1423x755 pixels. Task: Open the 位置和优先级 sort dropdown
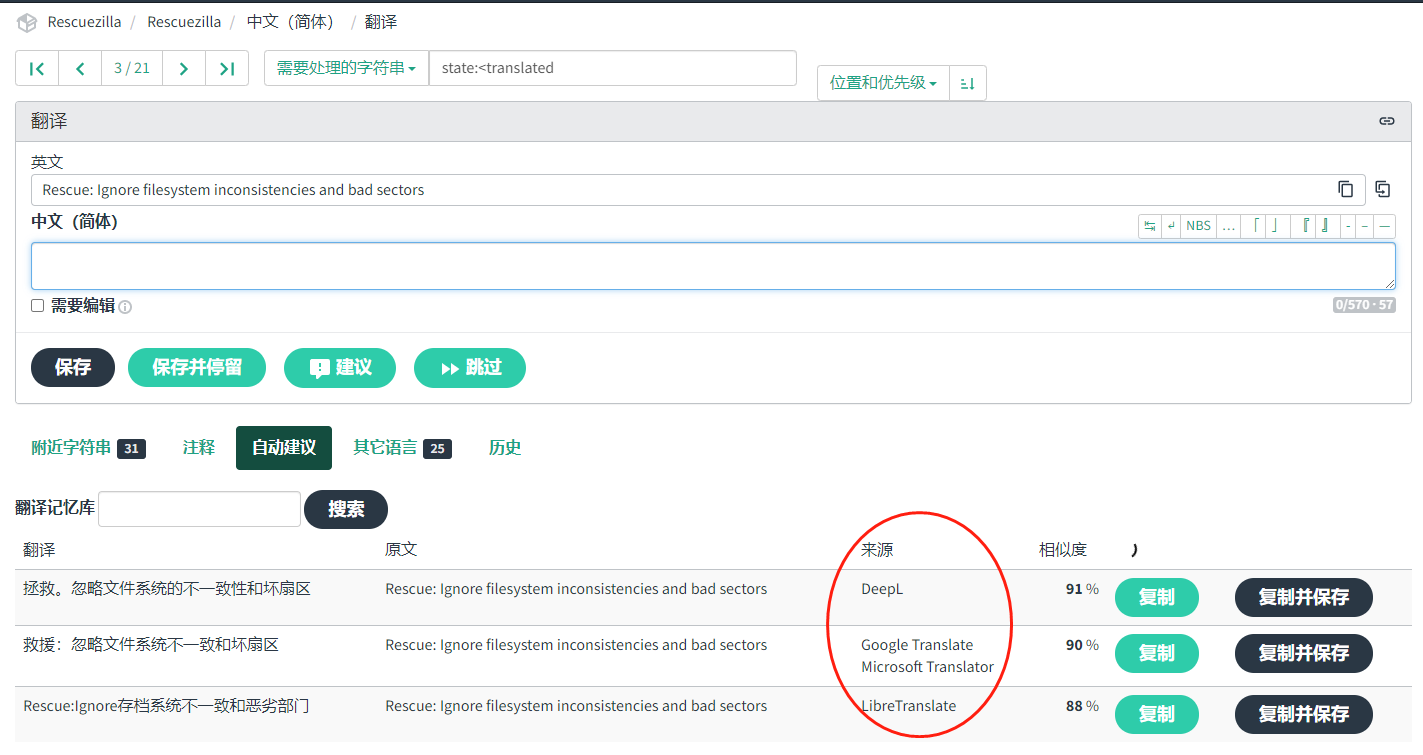pos(881,83)
